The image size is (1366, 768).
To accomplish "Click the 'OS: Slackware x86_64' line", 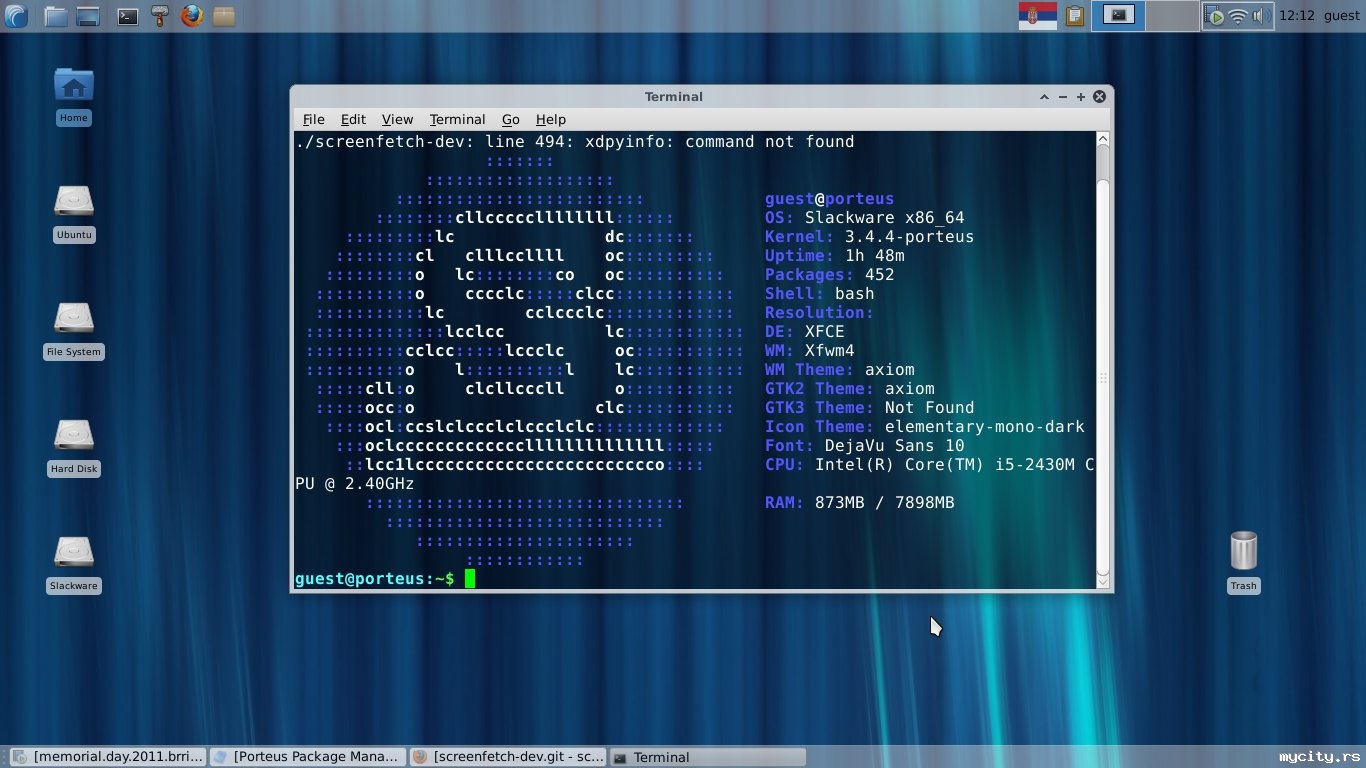I will point(865,218).
